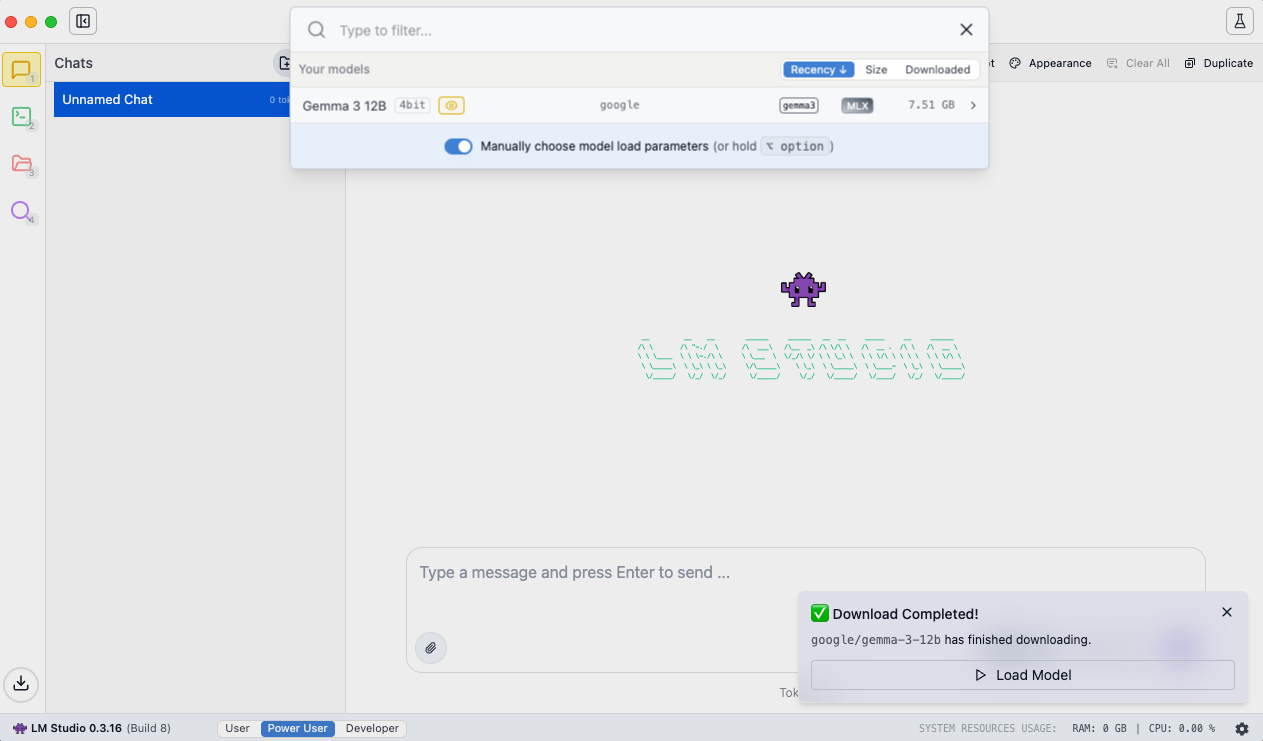Click the 4bit quantization label
Image resolution: width=1263 pixels, height=741 pixels.
click(x=412, y=105)
